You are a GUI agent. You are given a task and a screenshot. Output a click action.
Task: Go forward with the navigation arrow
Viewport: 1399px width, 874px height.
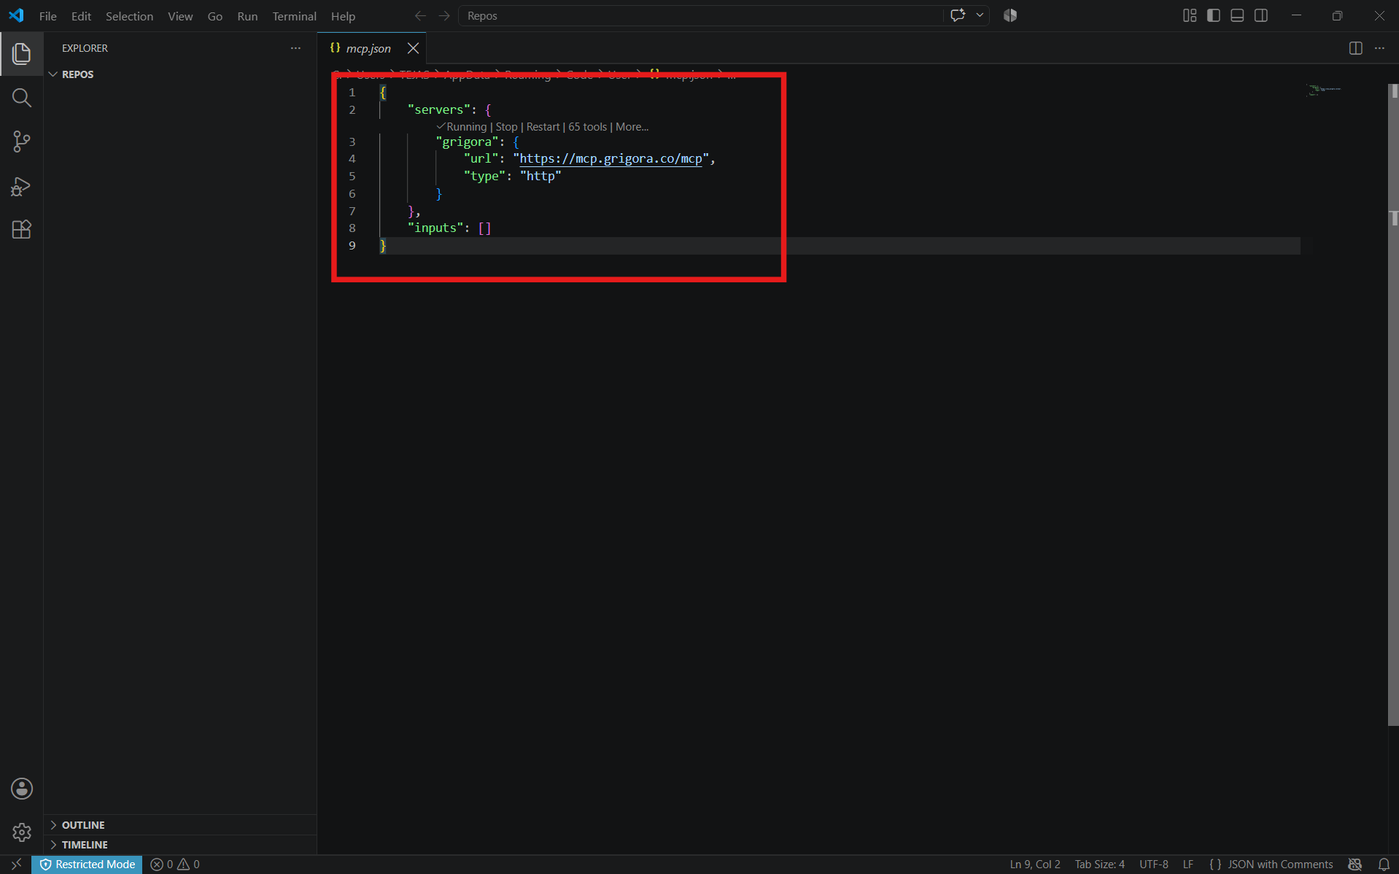click(x=444, y=16)
